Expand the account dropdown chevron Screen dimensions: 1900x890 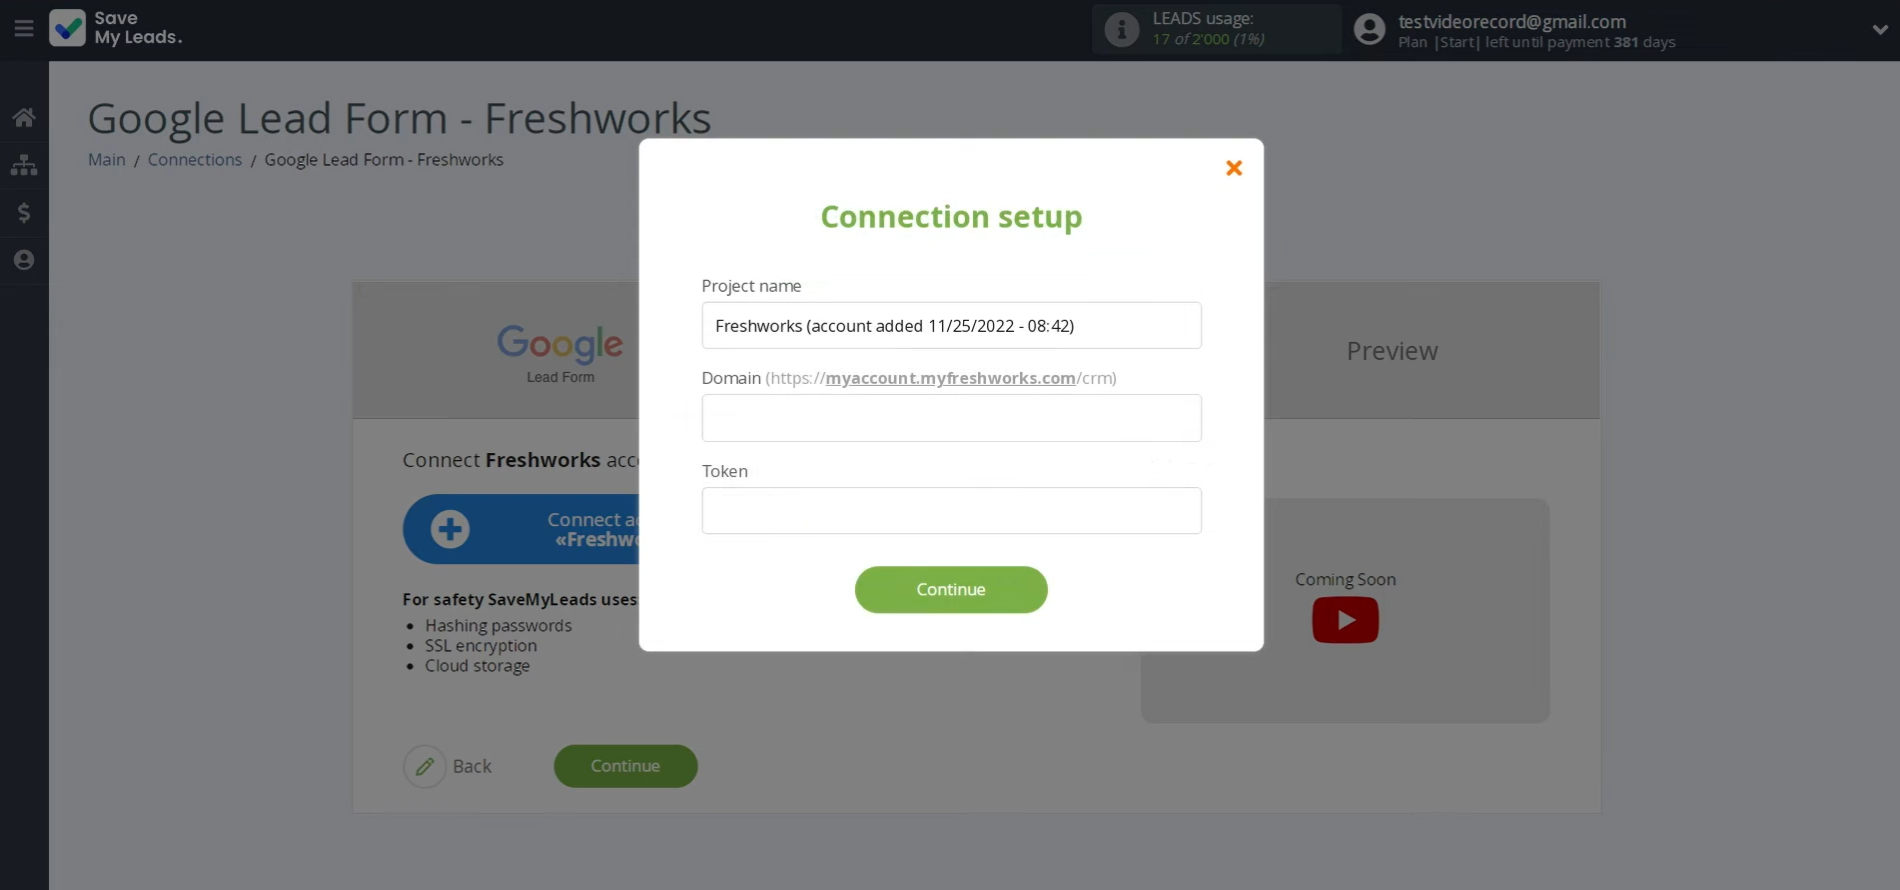1879,30
